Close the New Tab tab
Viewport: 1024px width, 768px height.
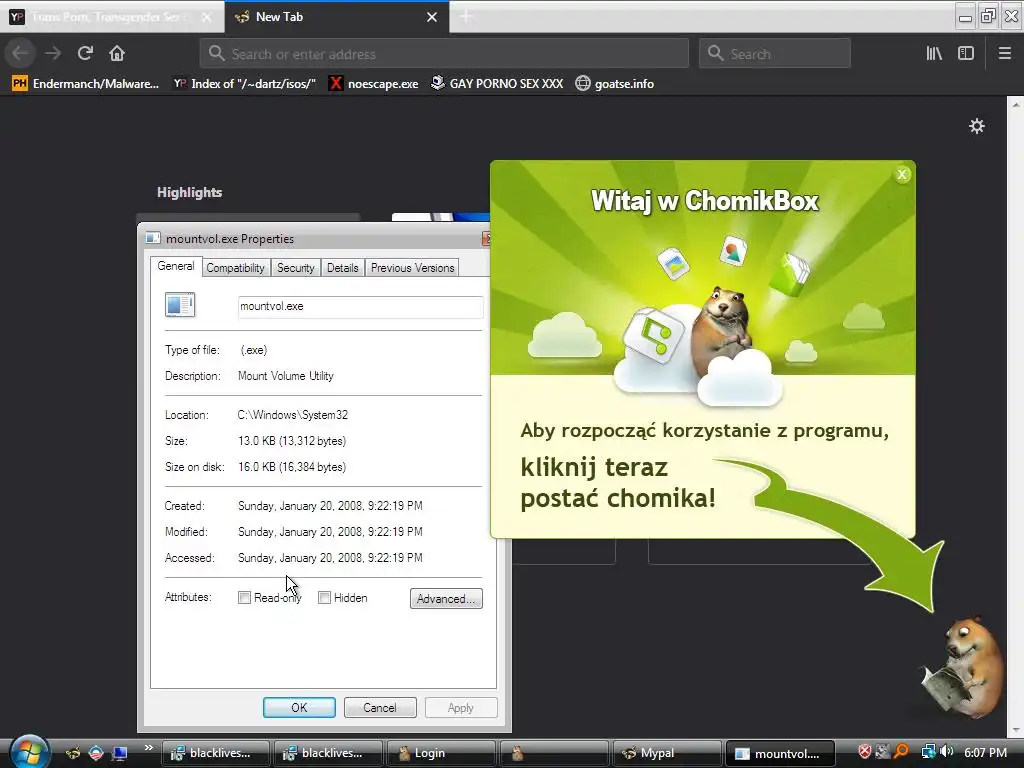pyautogui.click(x=432, y=17)
